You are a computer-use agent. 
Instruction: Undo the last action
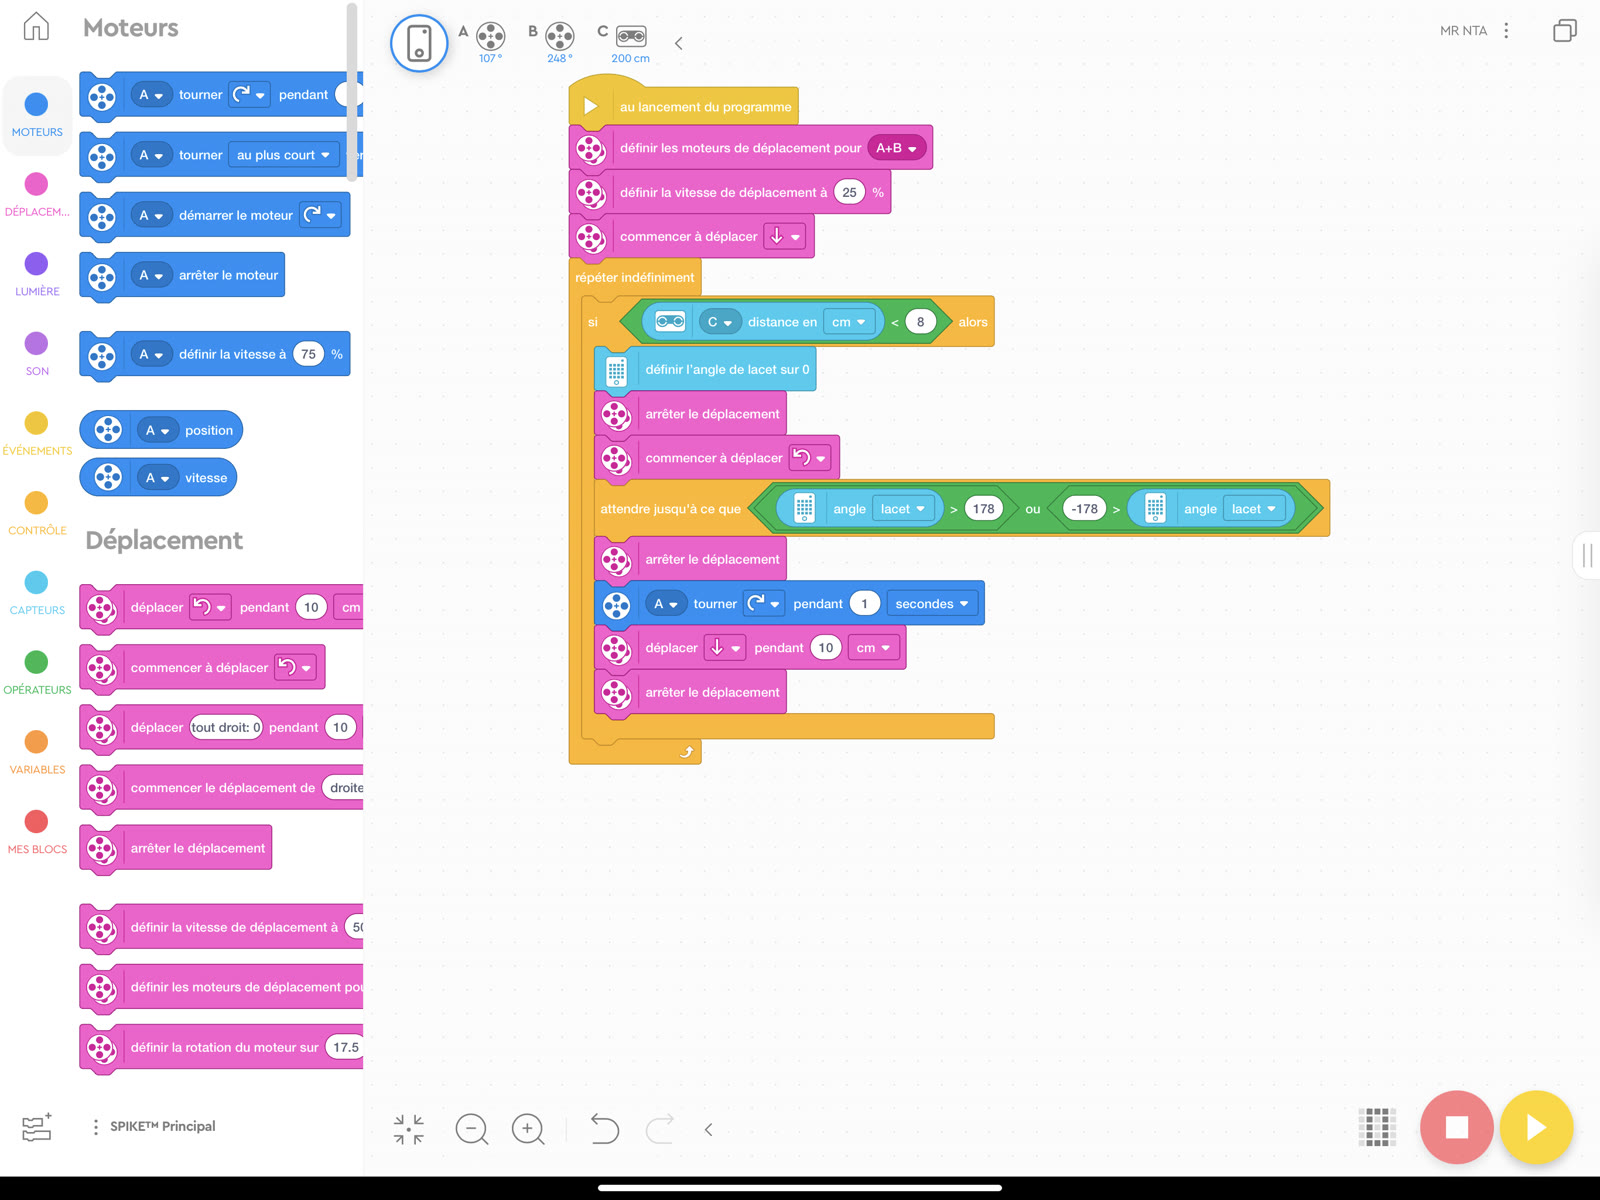pyautogui.click(x=605, y=1129)
